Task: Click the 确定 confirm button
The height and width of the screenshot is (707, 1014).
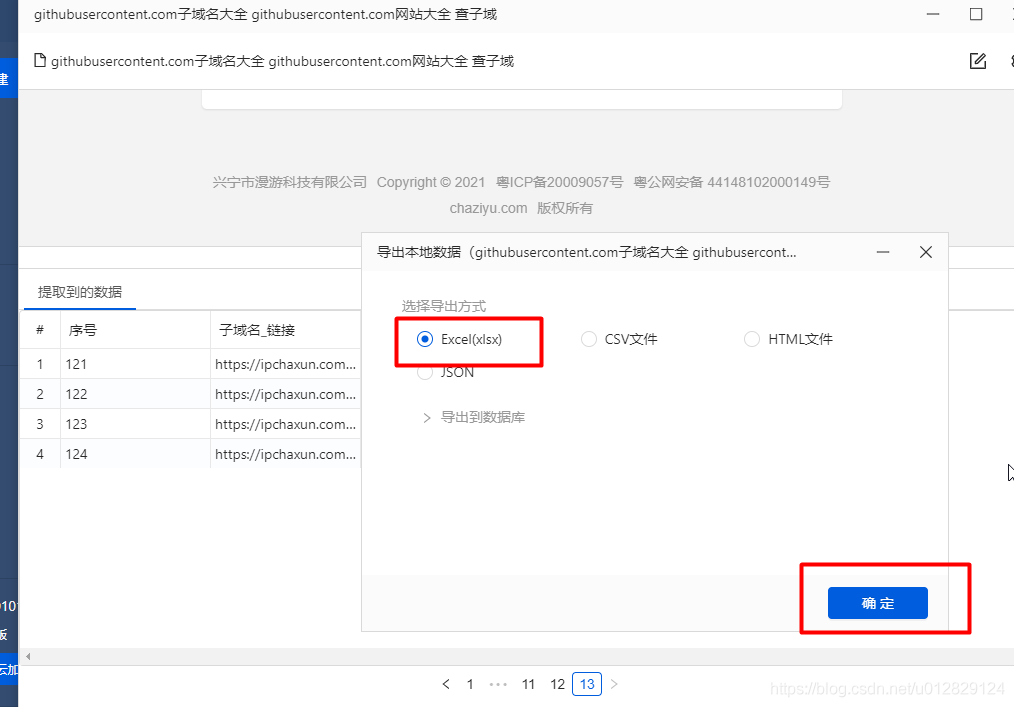Action: (878, 603)
